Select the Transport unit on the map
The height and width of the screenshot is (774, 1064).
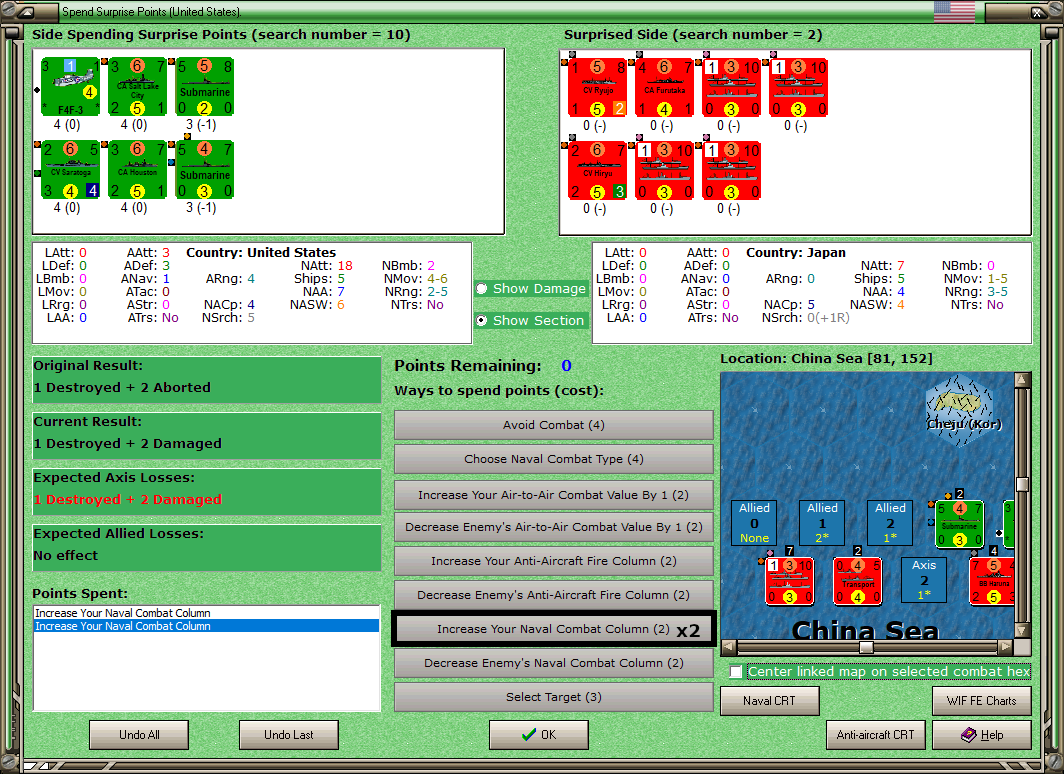[x=858, y=581]
